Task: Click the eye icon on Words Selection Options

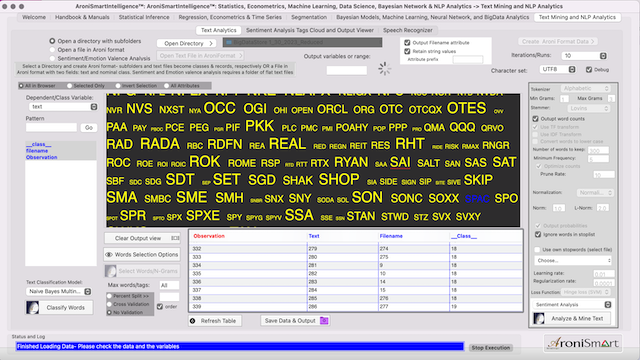Action: coord(109,255)
